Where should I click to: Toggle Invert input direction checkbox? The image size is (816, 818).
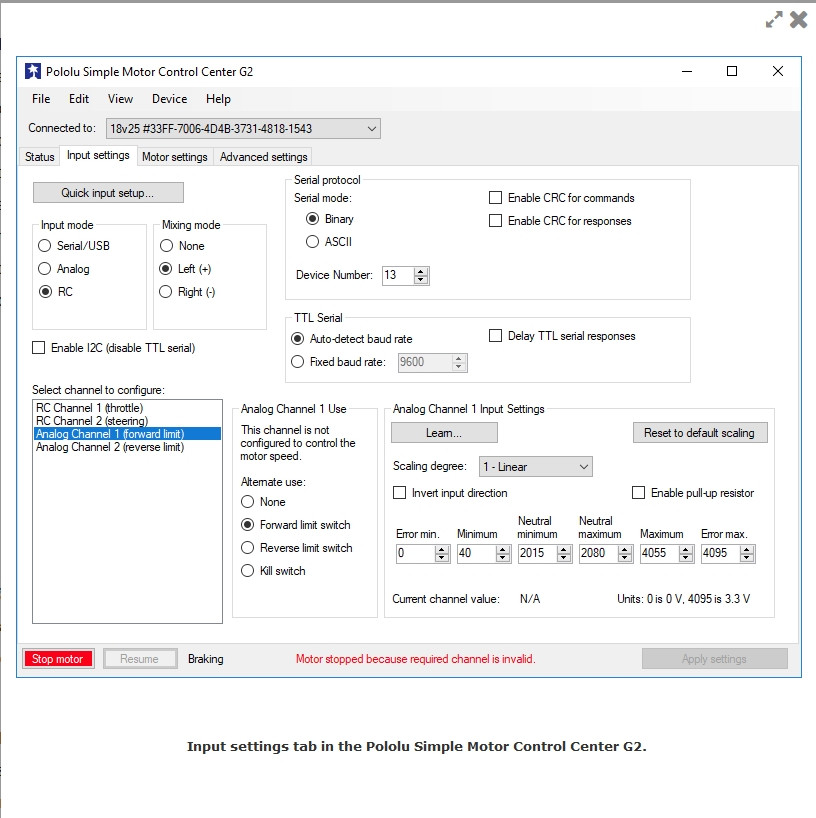tap(401, 493)
